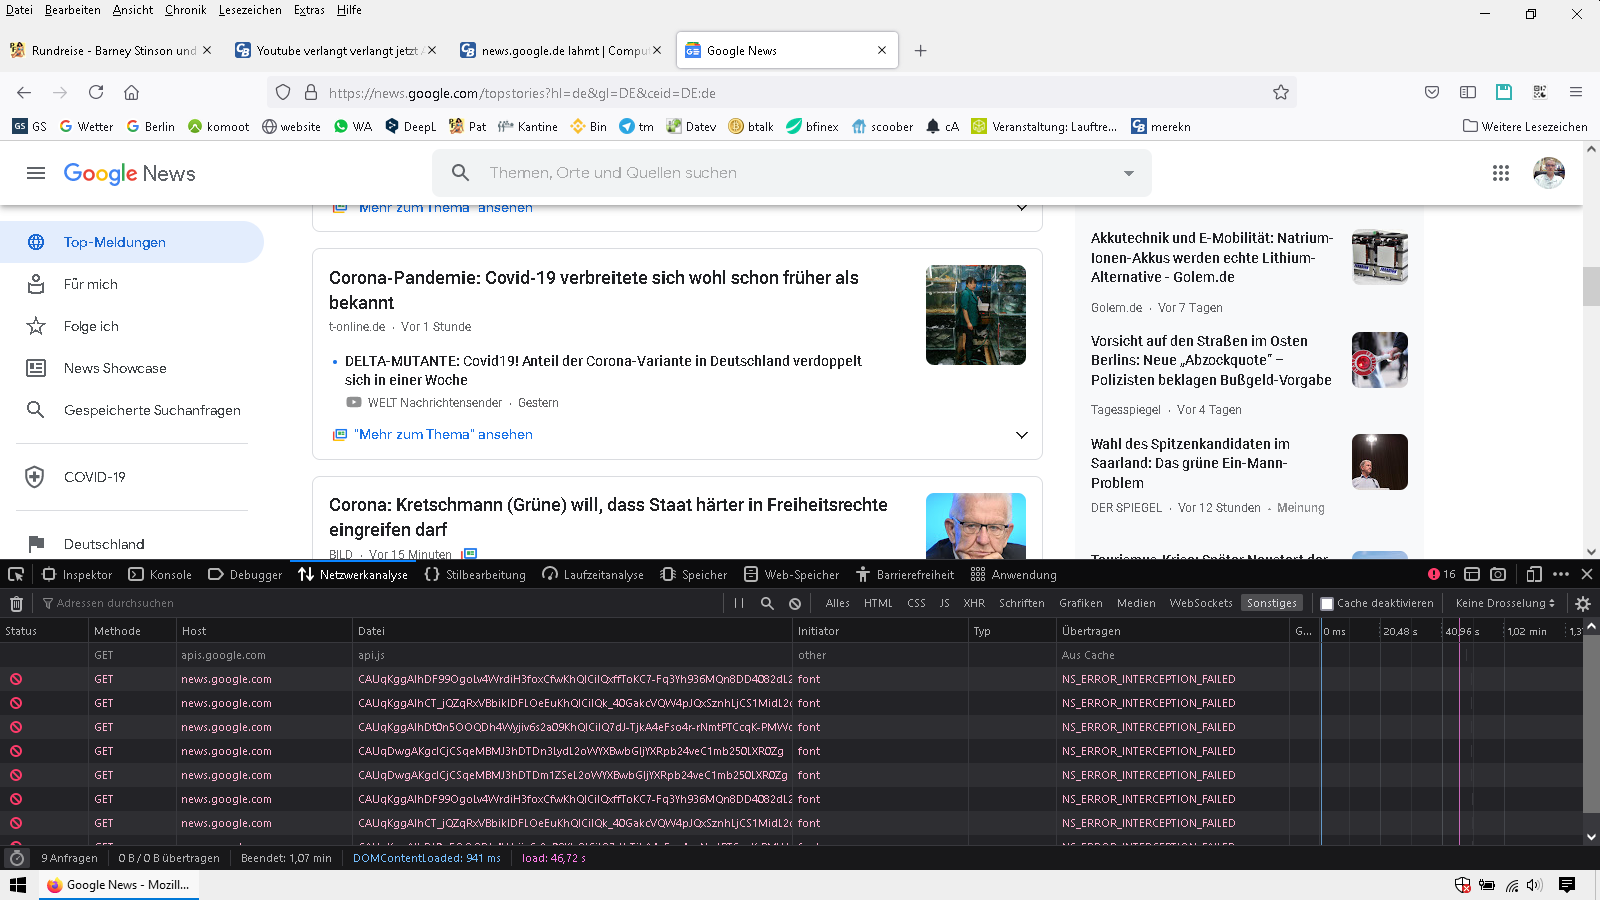Open the performance analysis stopwatch
Image resolution: width=1600 pixels, height=900 pixels.
17,858
